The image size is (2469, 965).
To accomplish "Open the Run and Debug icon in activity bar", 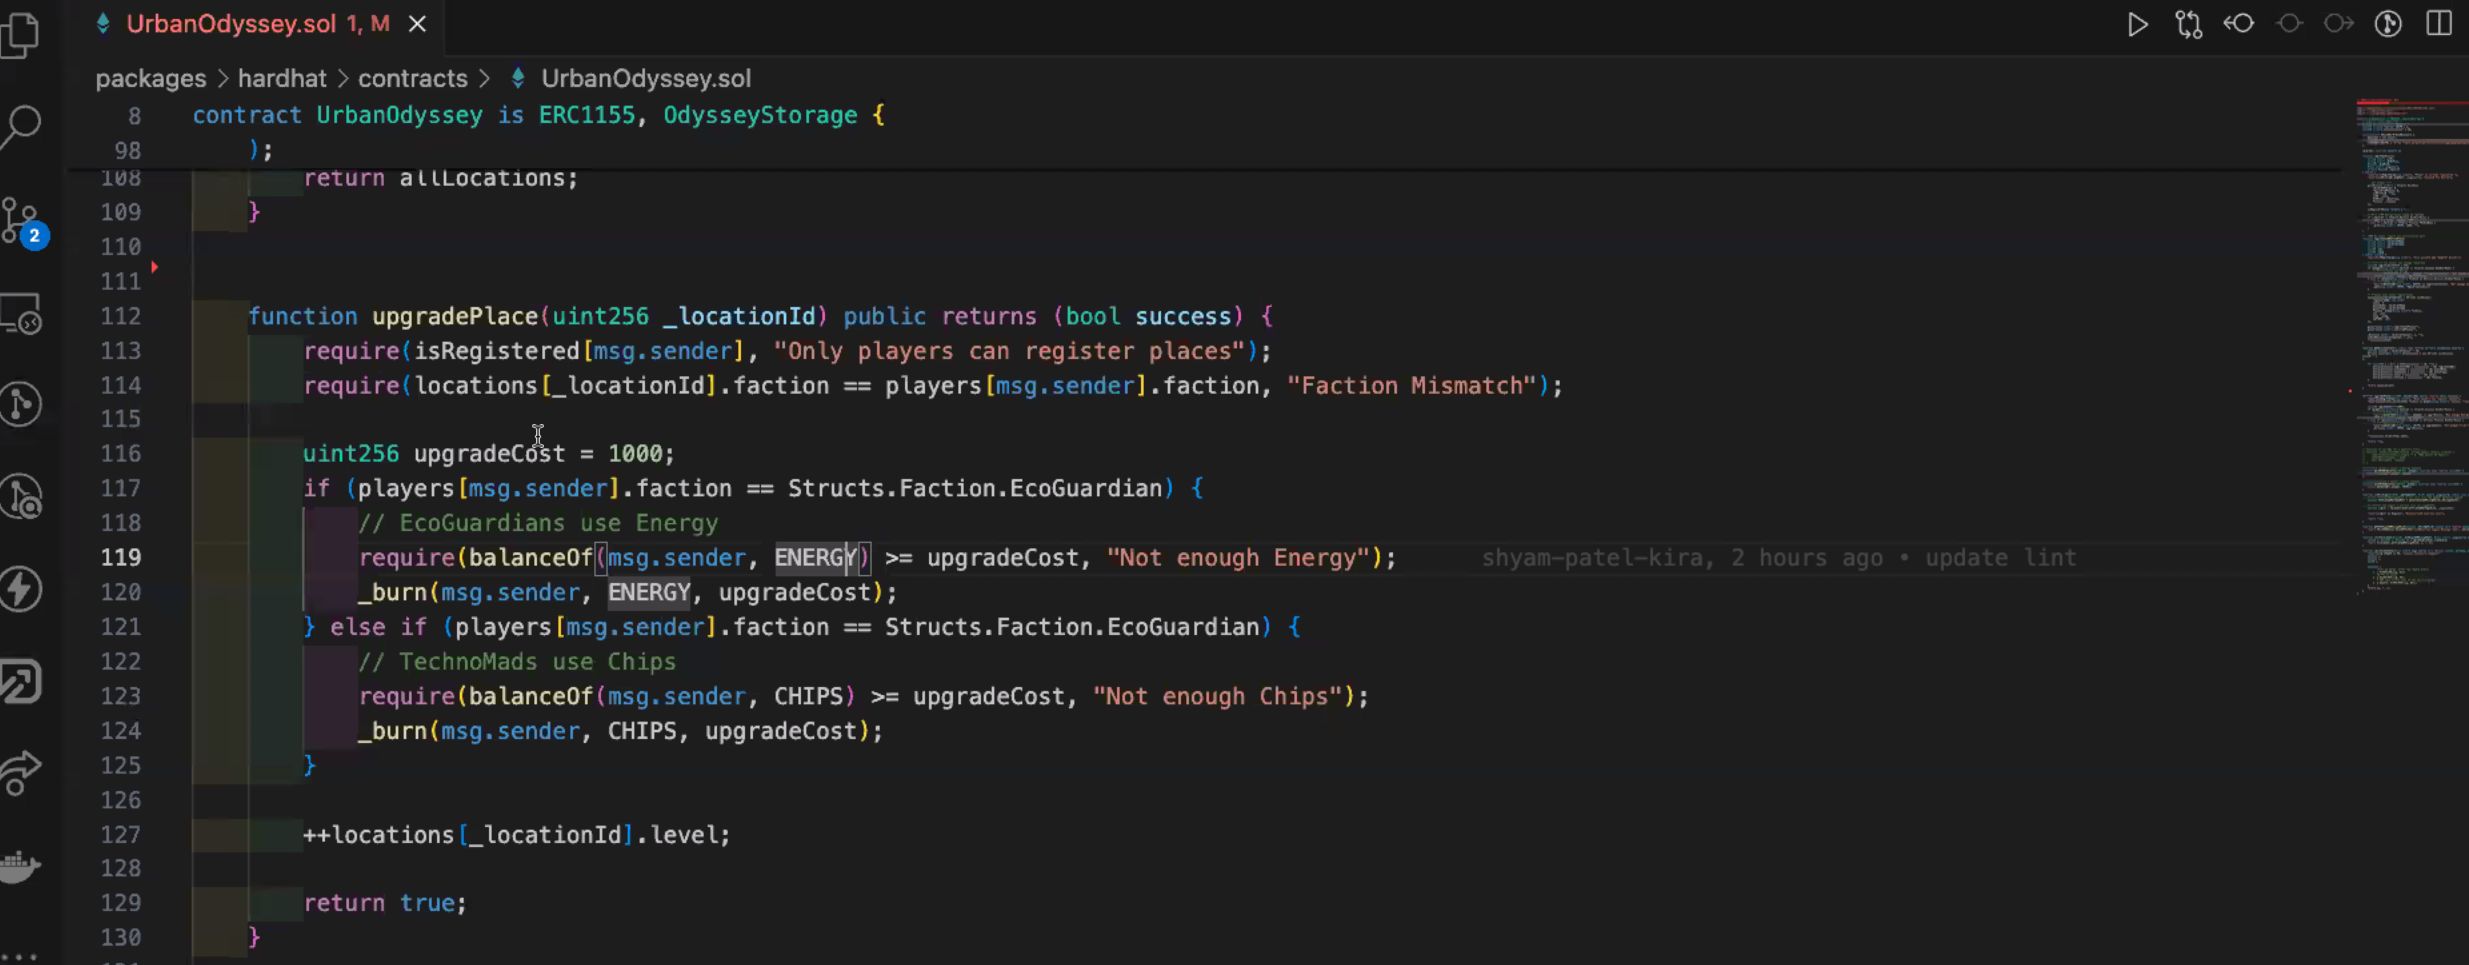I will pos(22,497).
